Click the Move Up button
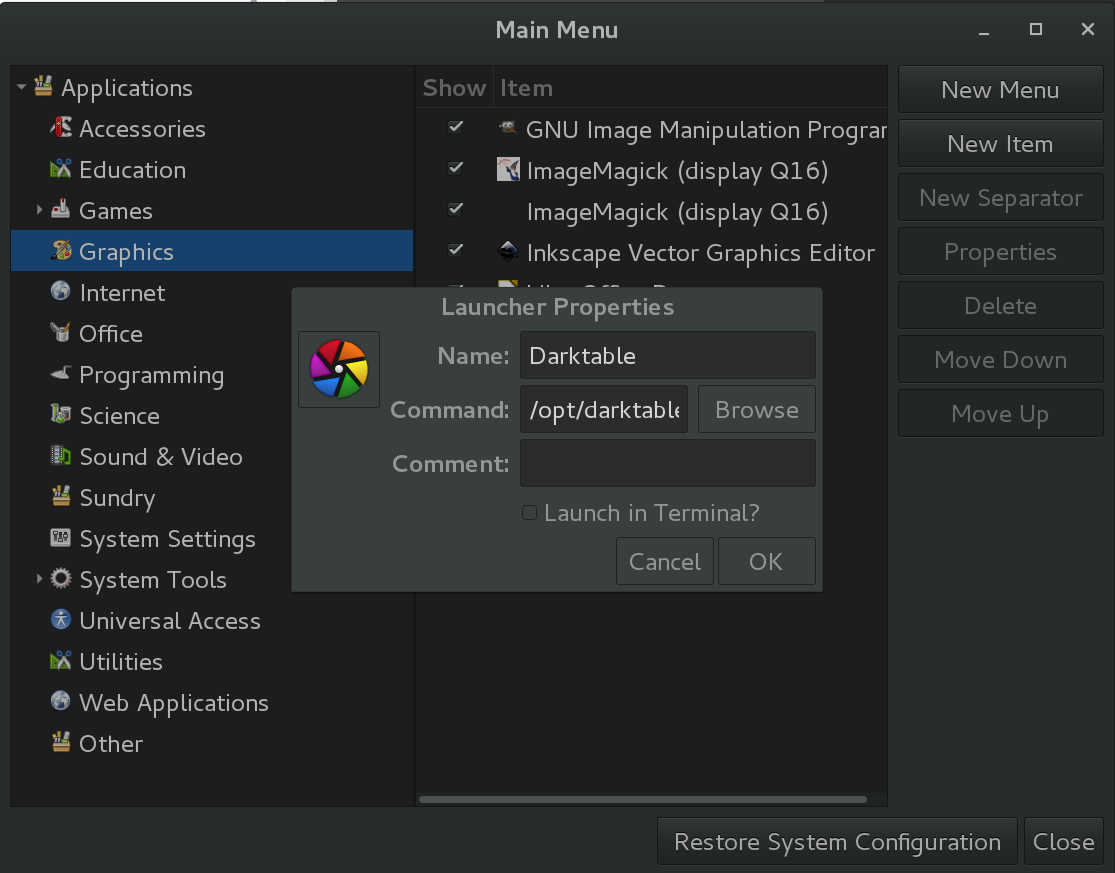The image size is (1115, 873). click(x=1001, y=414)
